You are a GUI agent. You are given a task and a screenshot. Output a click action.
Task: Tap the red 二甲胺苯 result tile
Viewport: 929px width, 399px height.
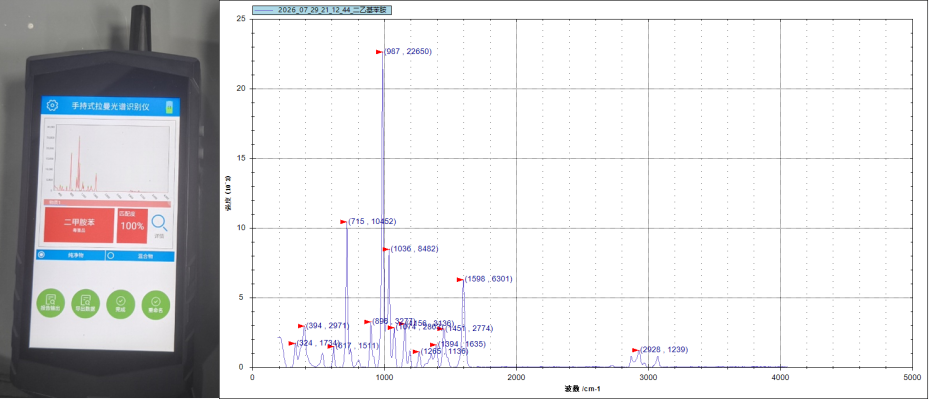(79, 225)
